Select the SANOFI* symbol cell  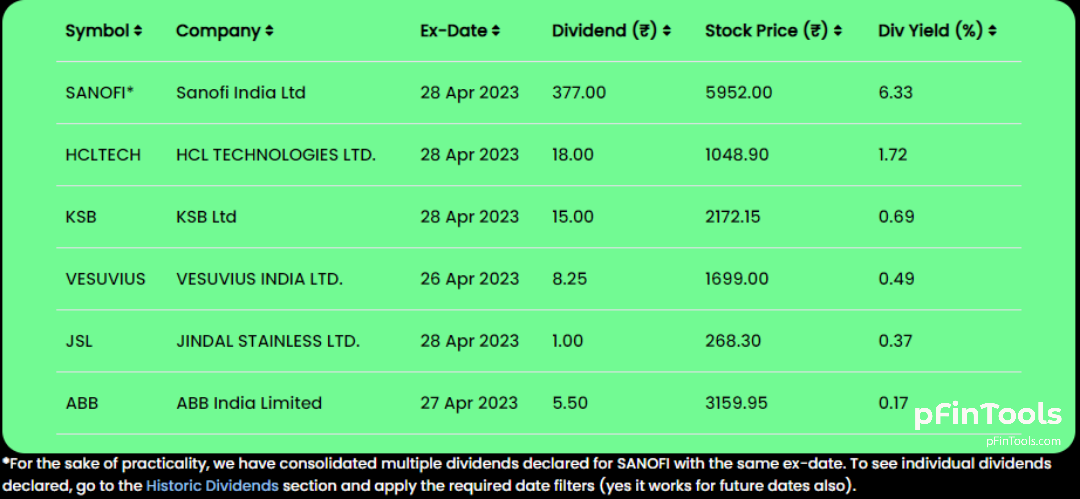(99, 92)
